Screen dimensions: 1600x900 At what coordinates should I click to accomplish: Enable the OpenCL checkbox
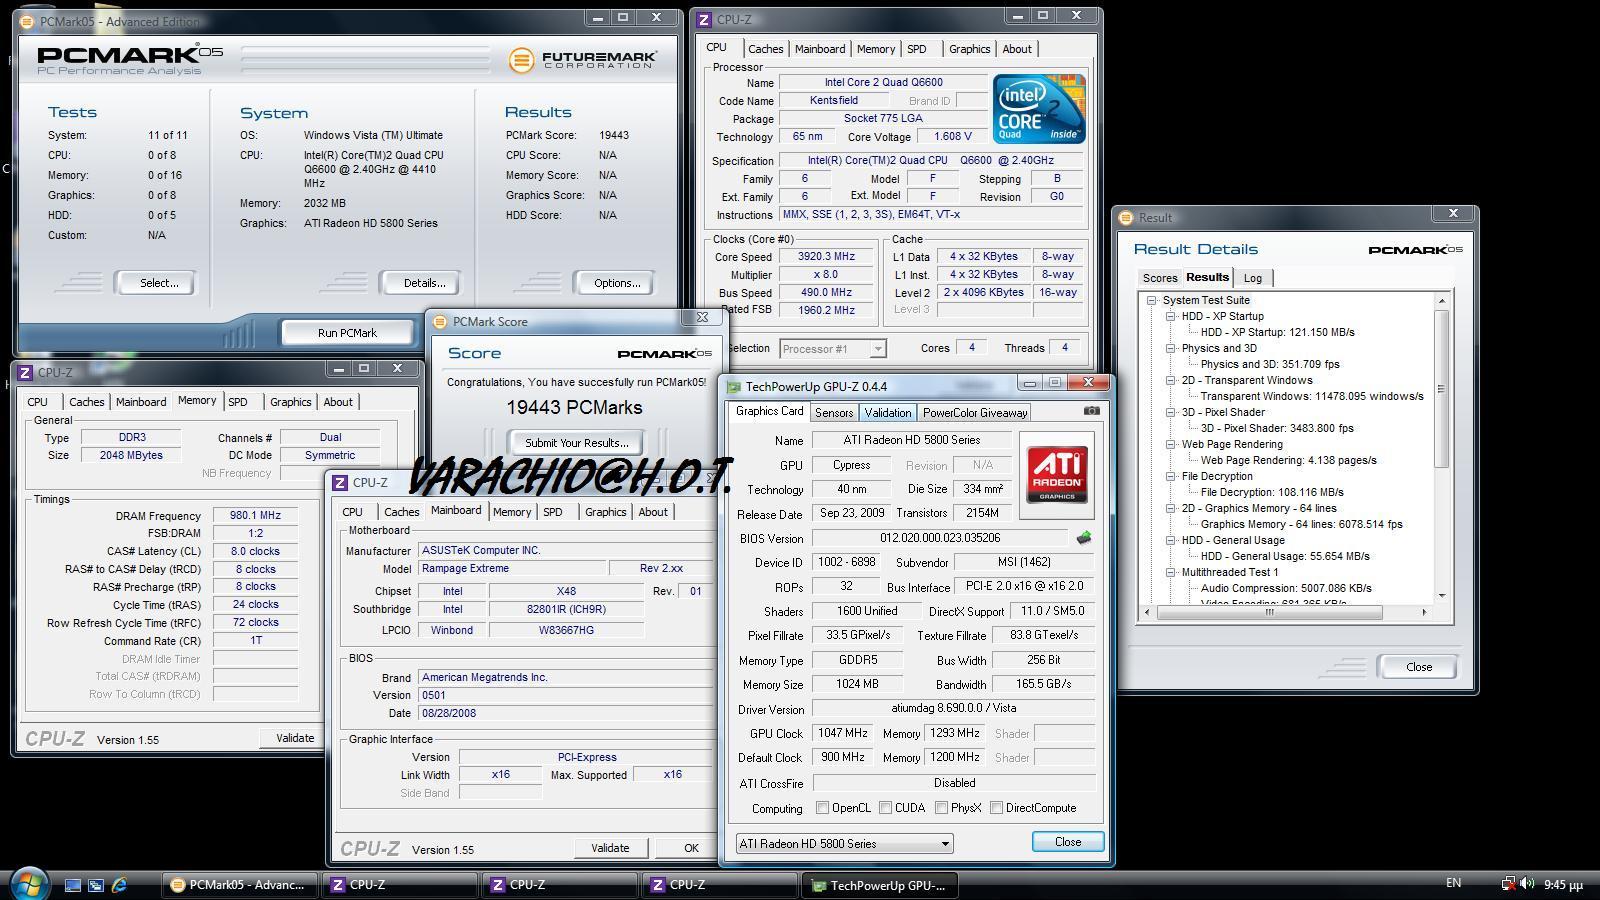[x=822, y=808]
